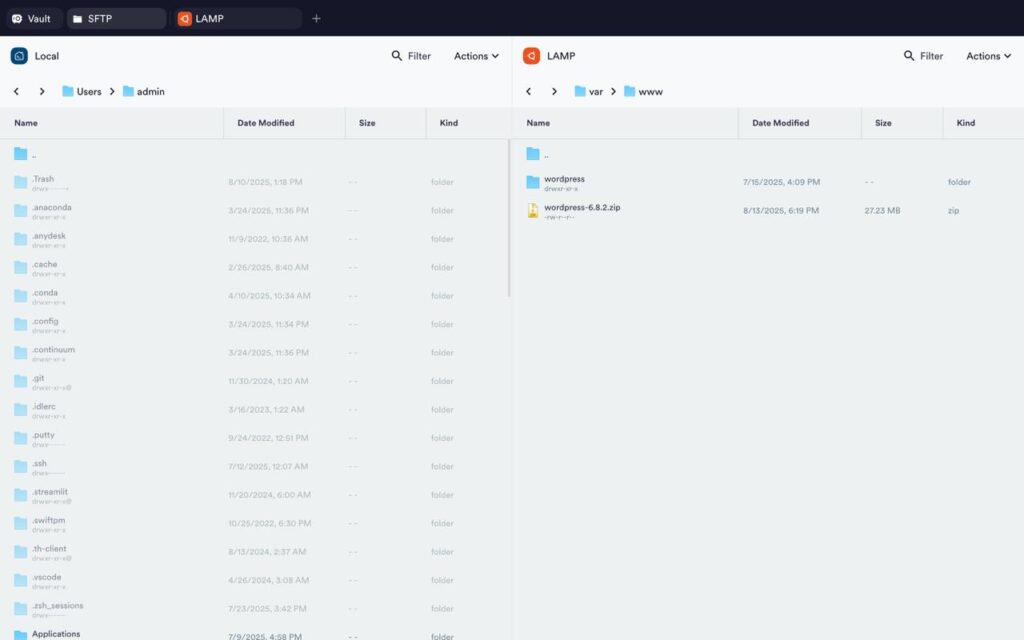This screenshot has height=640, width=1024.
Task: Sort LAMP files by Kind column
Action: 966,123
